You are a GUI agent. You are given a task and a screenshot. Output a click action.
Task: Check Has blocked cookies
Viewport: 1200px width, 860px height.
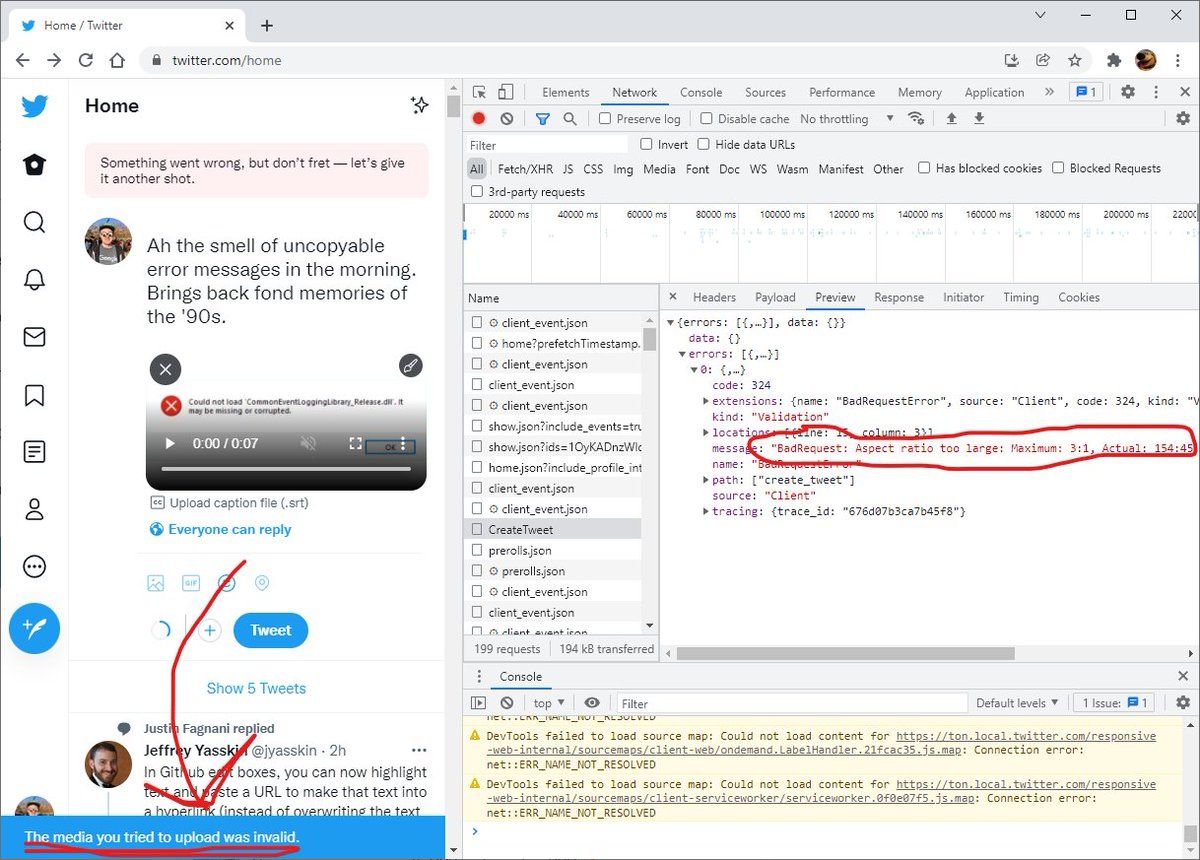click(x=924, y=168)
